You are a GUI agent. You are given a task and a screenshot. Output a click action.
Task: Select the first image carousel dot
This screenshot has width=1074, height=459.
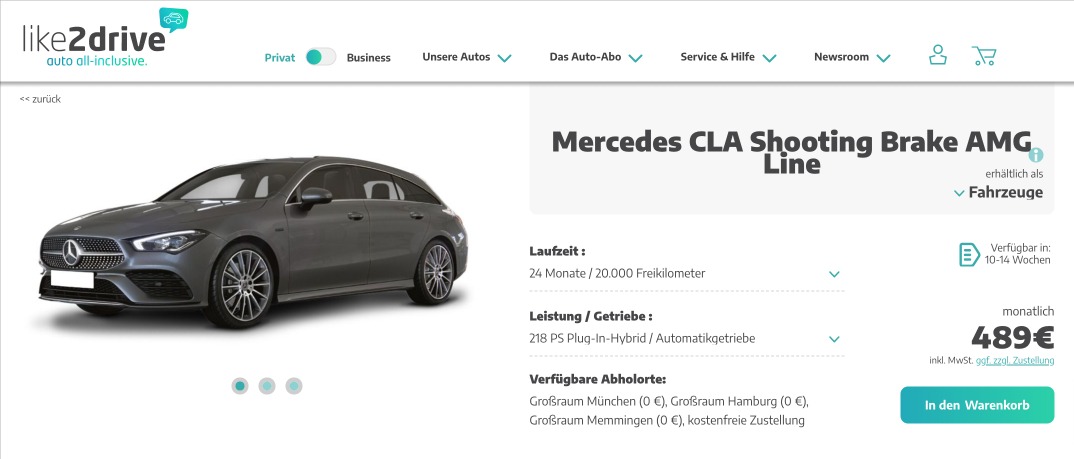240,386
